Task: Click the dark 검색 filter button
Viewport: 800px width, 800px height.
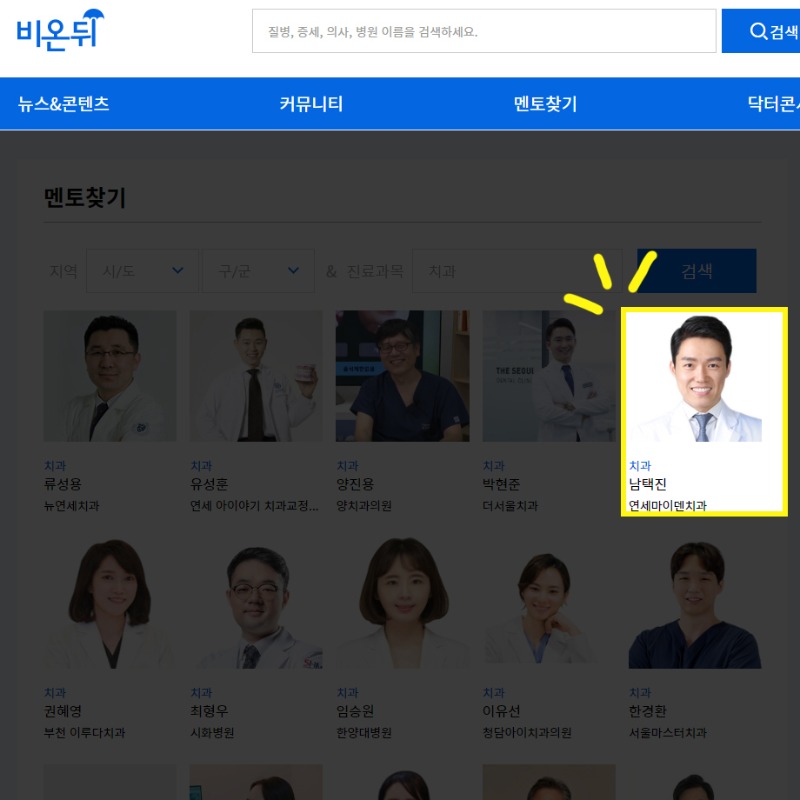Action: [x=696, y=270]
